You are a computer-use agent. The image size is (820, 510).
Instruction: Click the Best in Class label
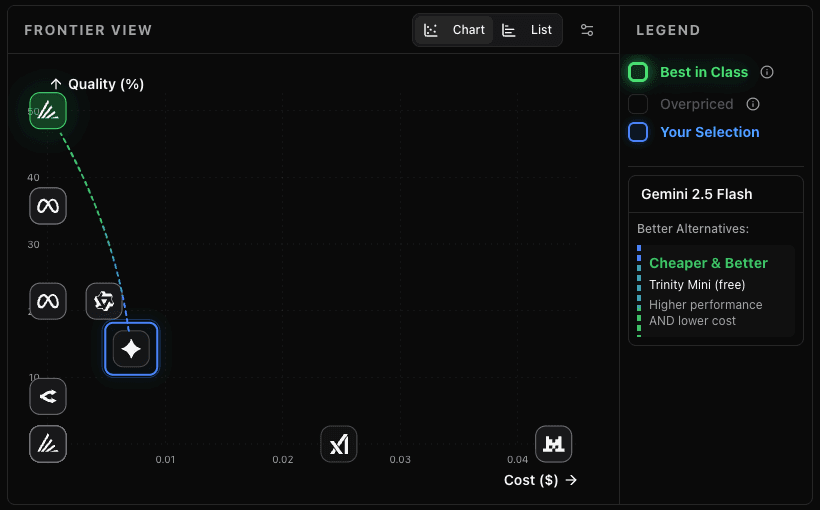tap(704, 72)
